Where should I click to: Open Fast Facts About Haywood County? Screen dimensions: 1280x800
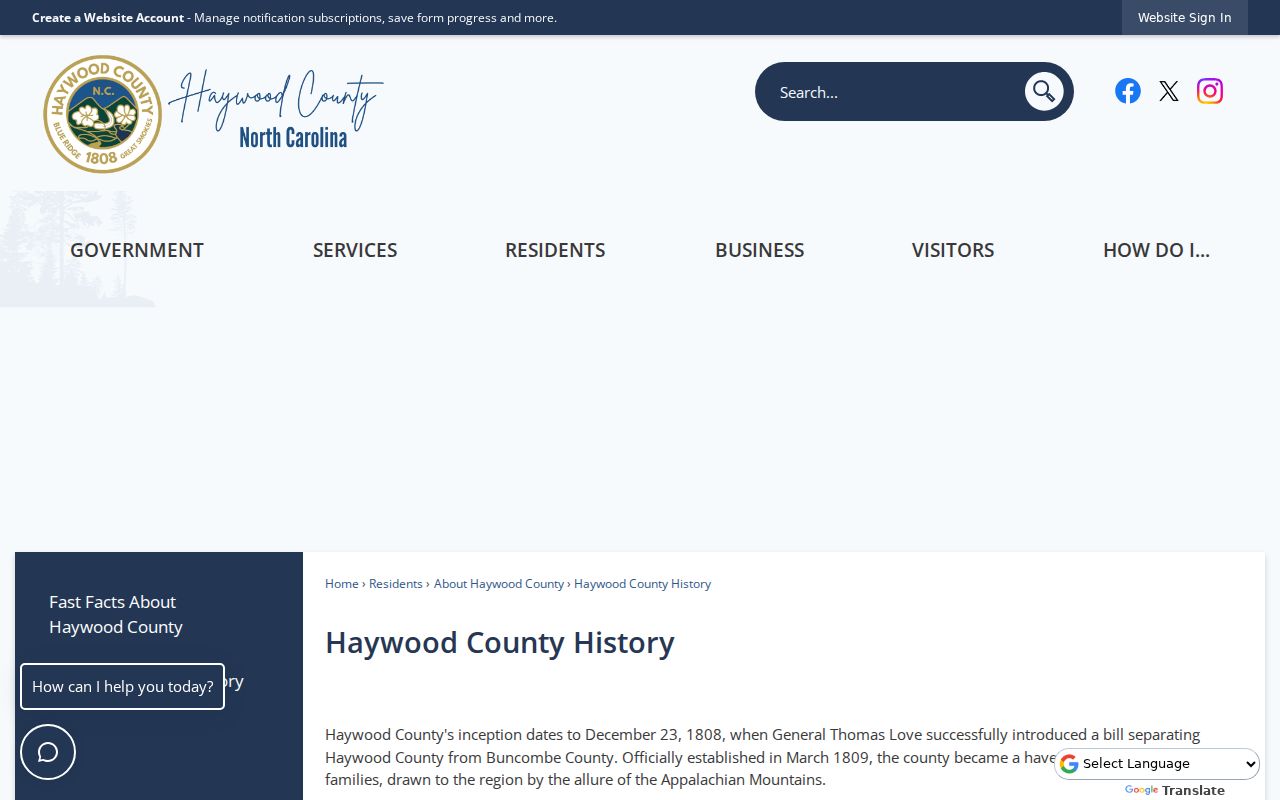pyautogui.click(x=116, y=614)
